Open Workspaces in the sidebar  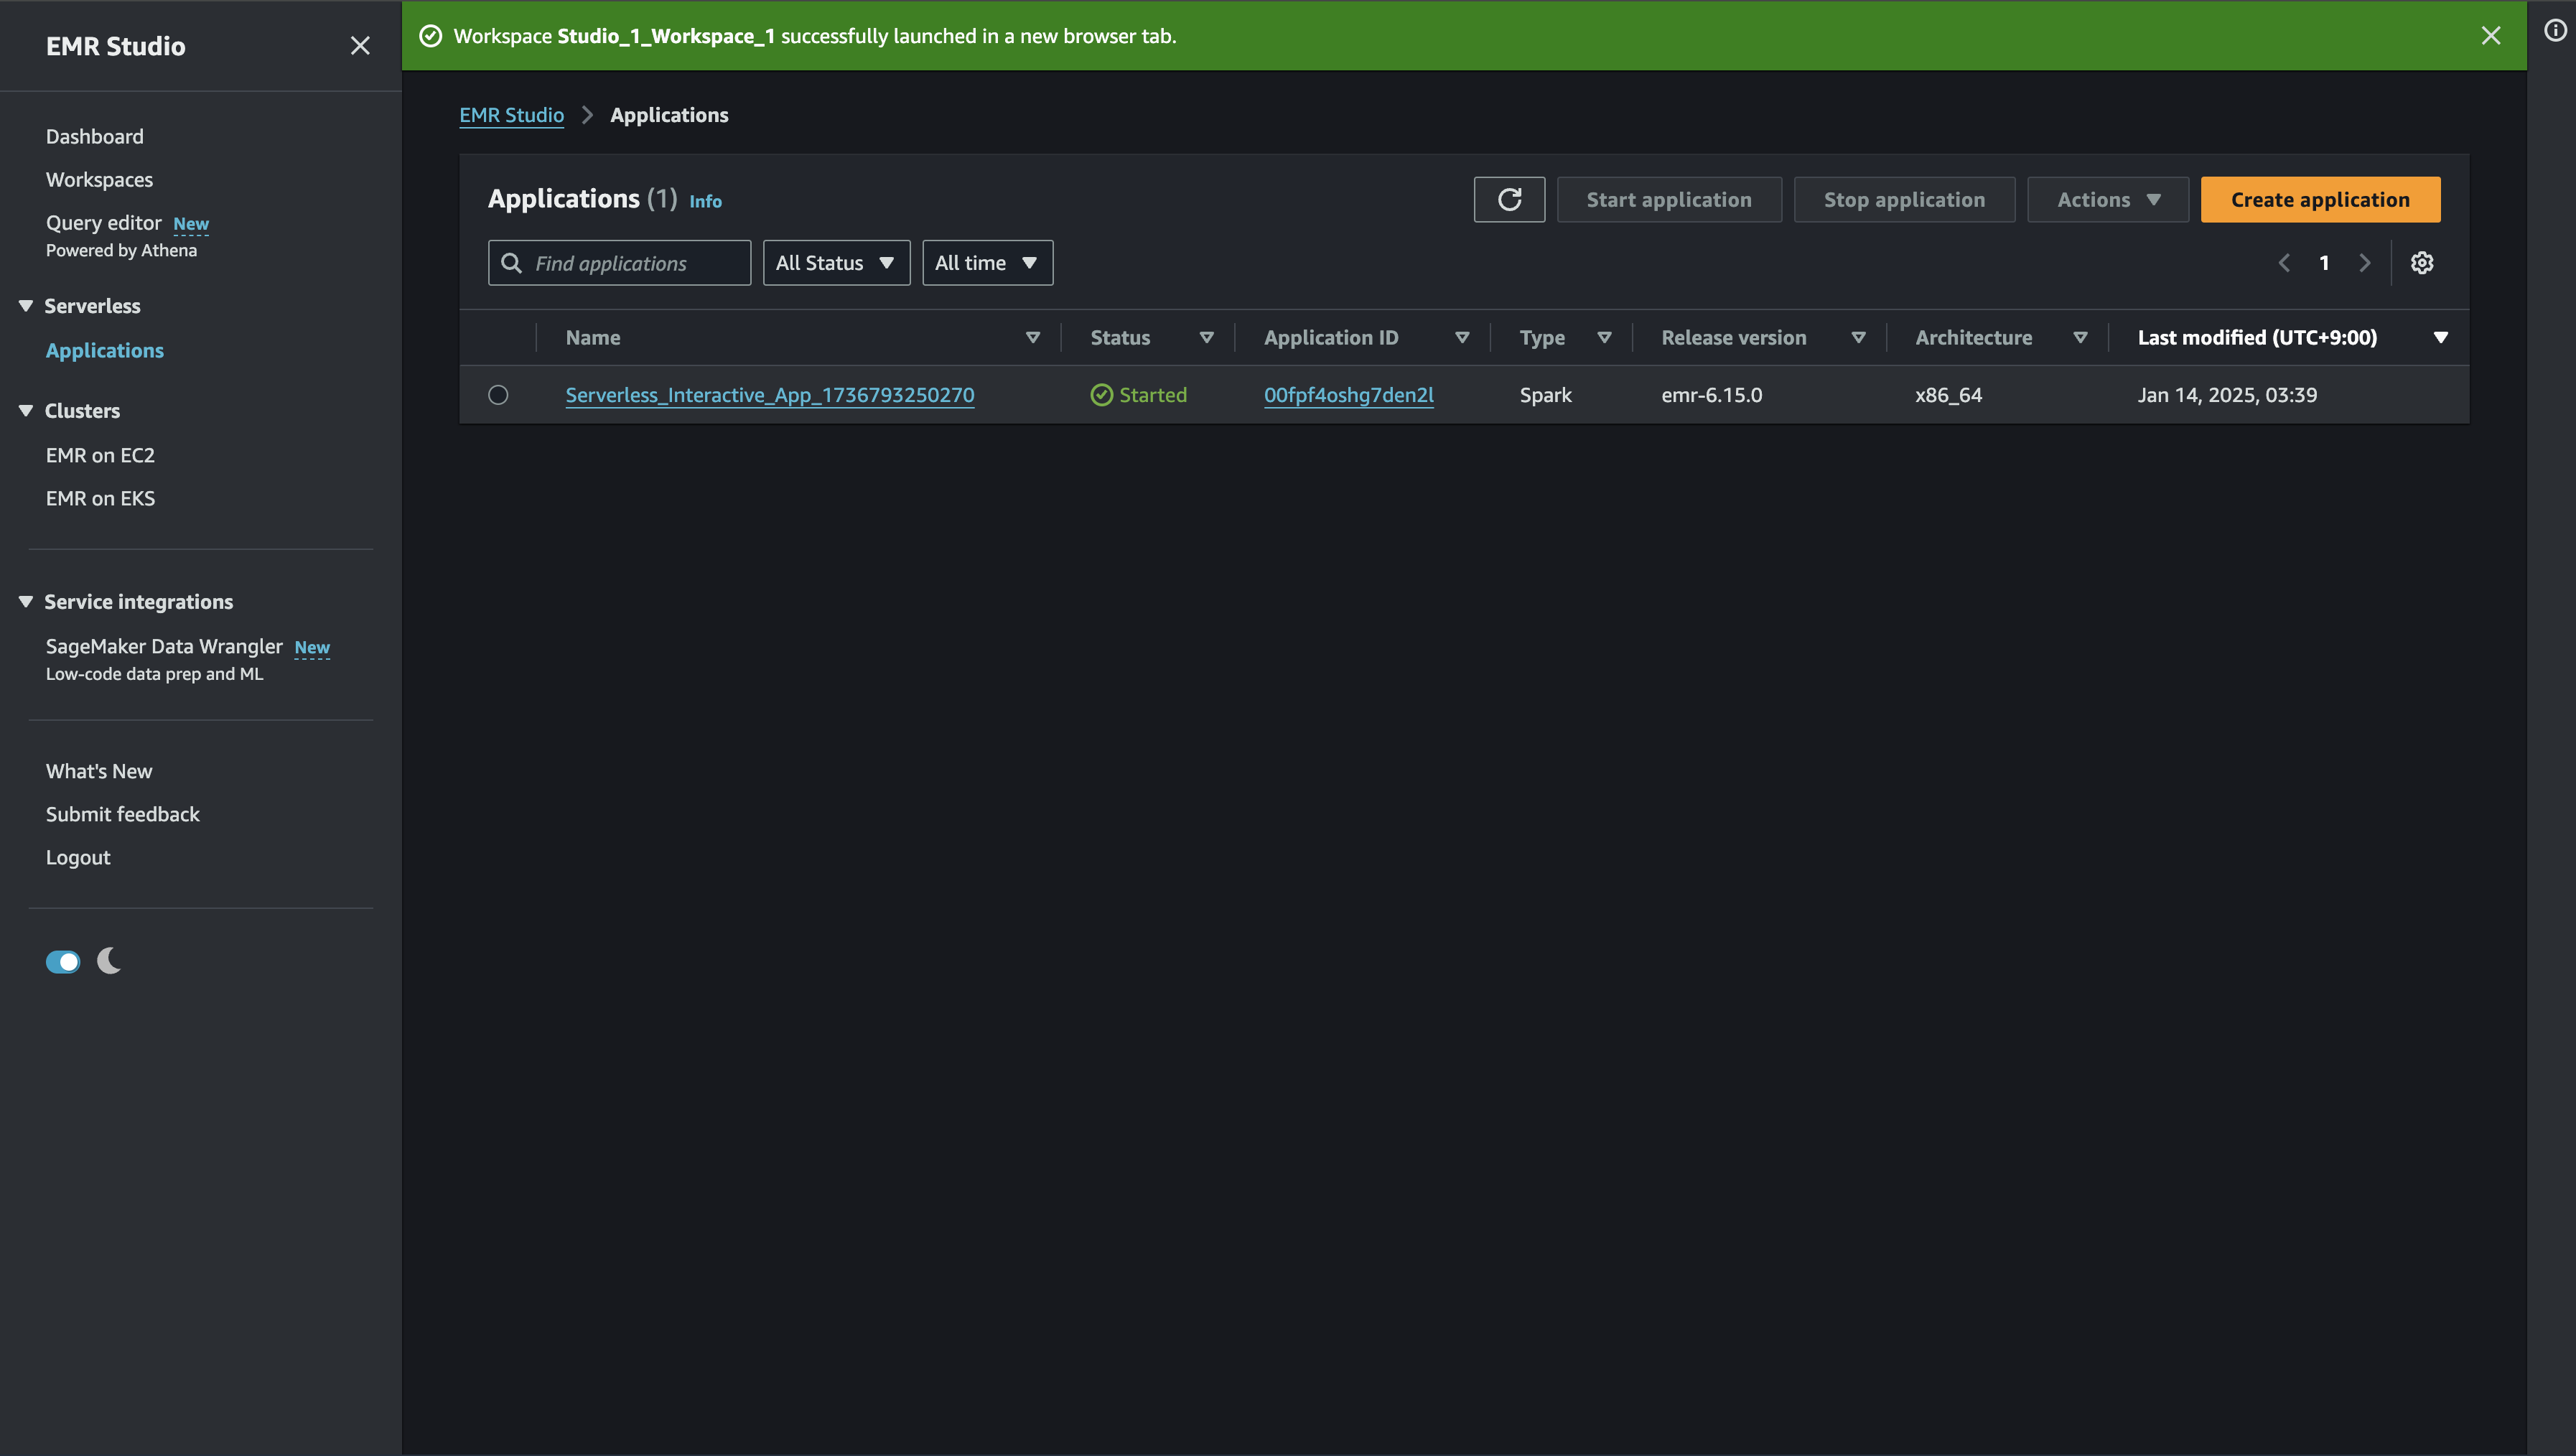(100, 180)
